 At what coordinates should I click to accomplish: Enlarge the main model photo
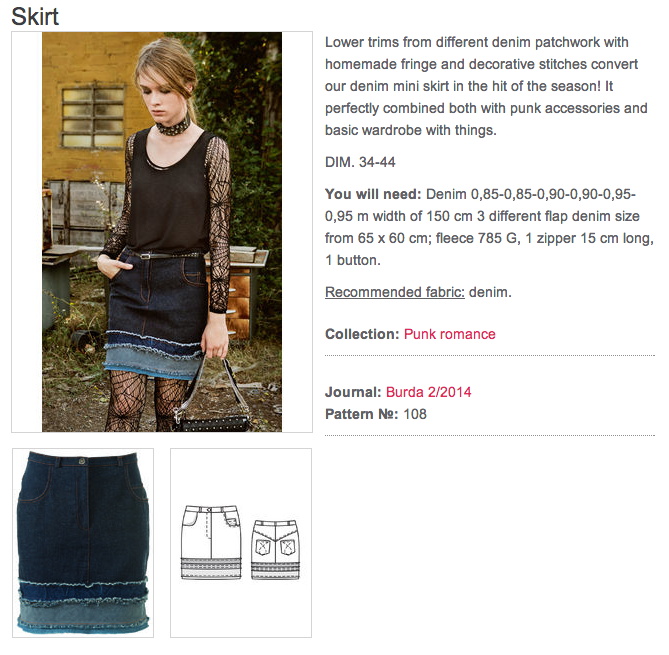coord(162,232)
